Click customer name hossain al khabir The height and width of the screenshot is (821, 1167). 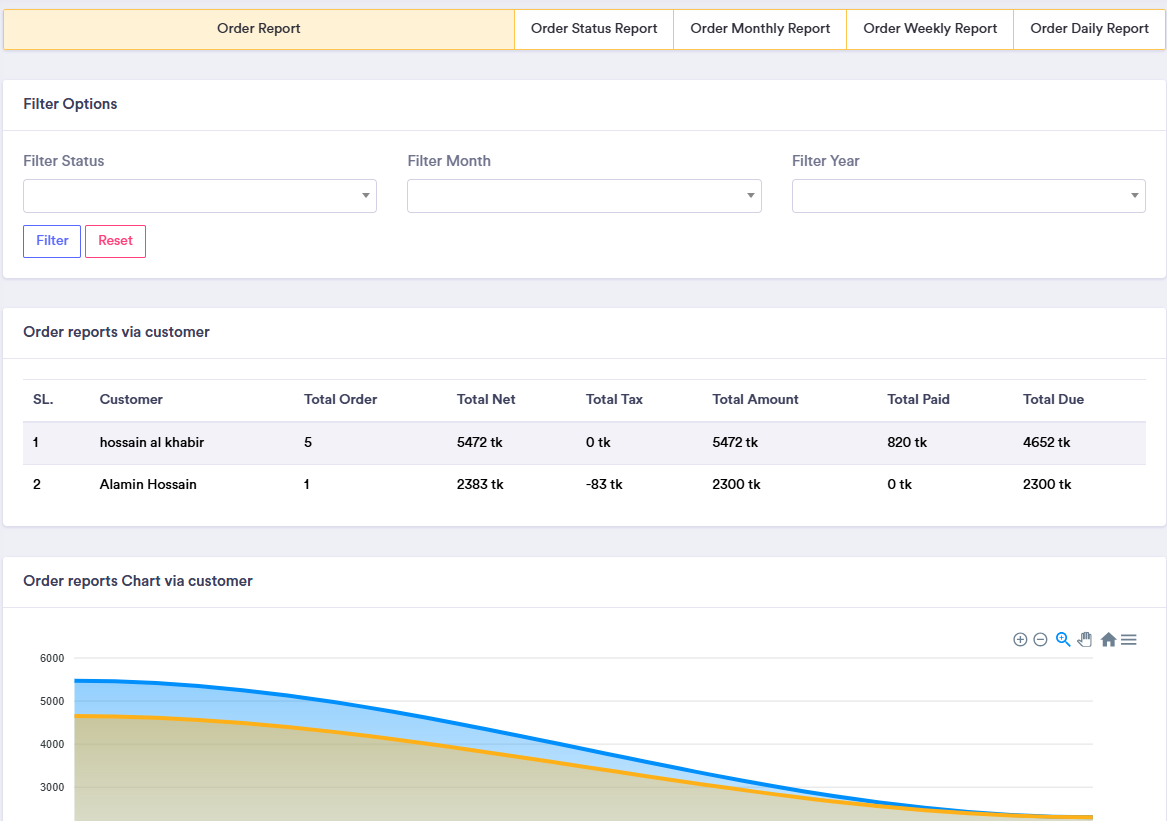(152, 443)
